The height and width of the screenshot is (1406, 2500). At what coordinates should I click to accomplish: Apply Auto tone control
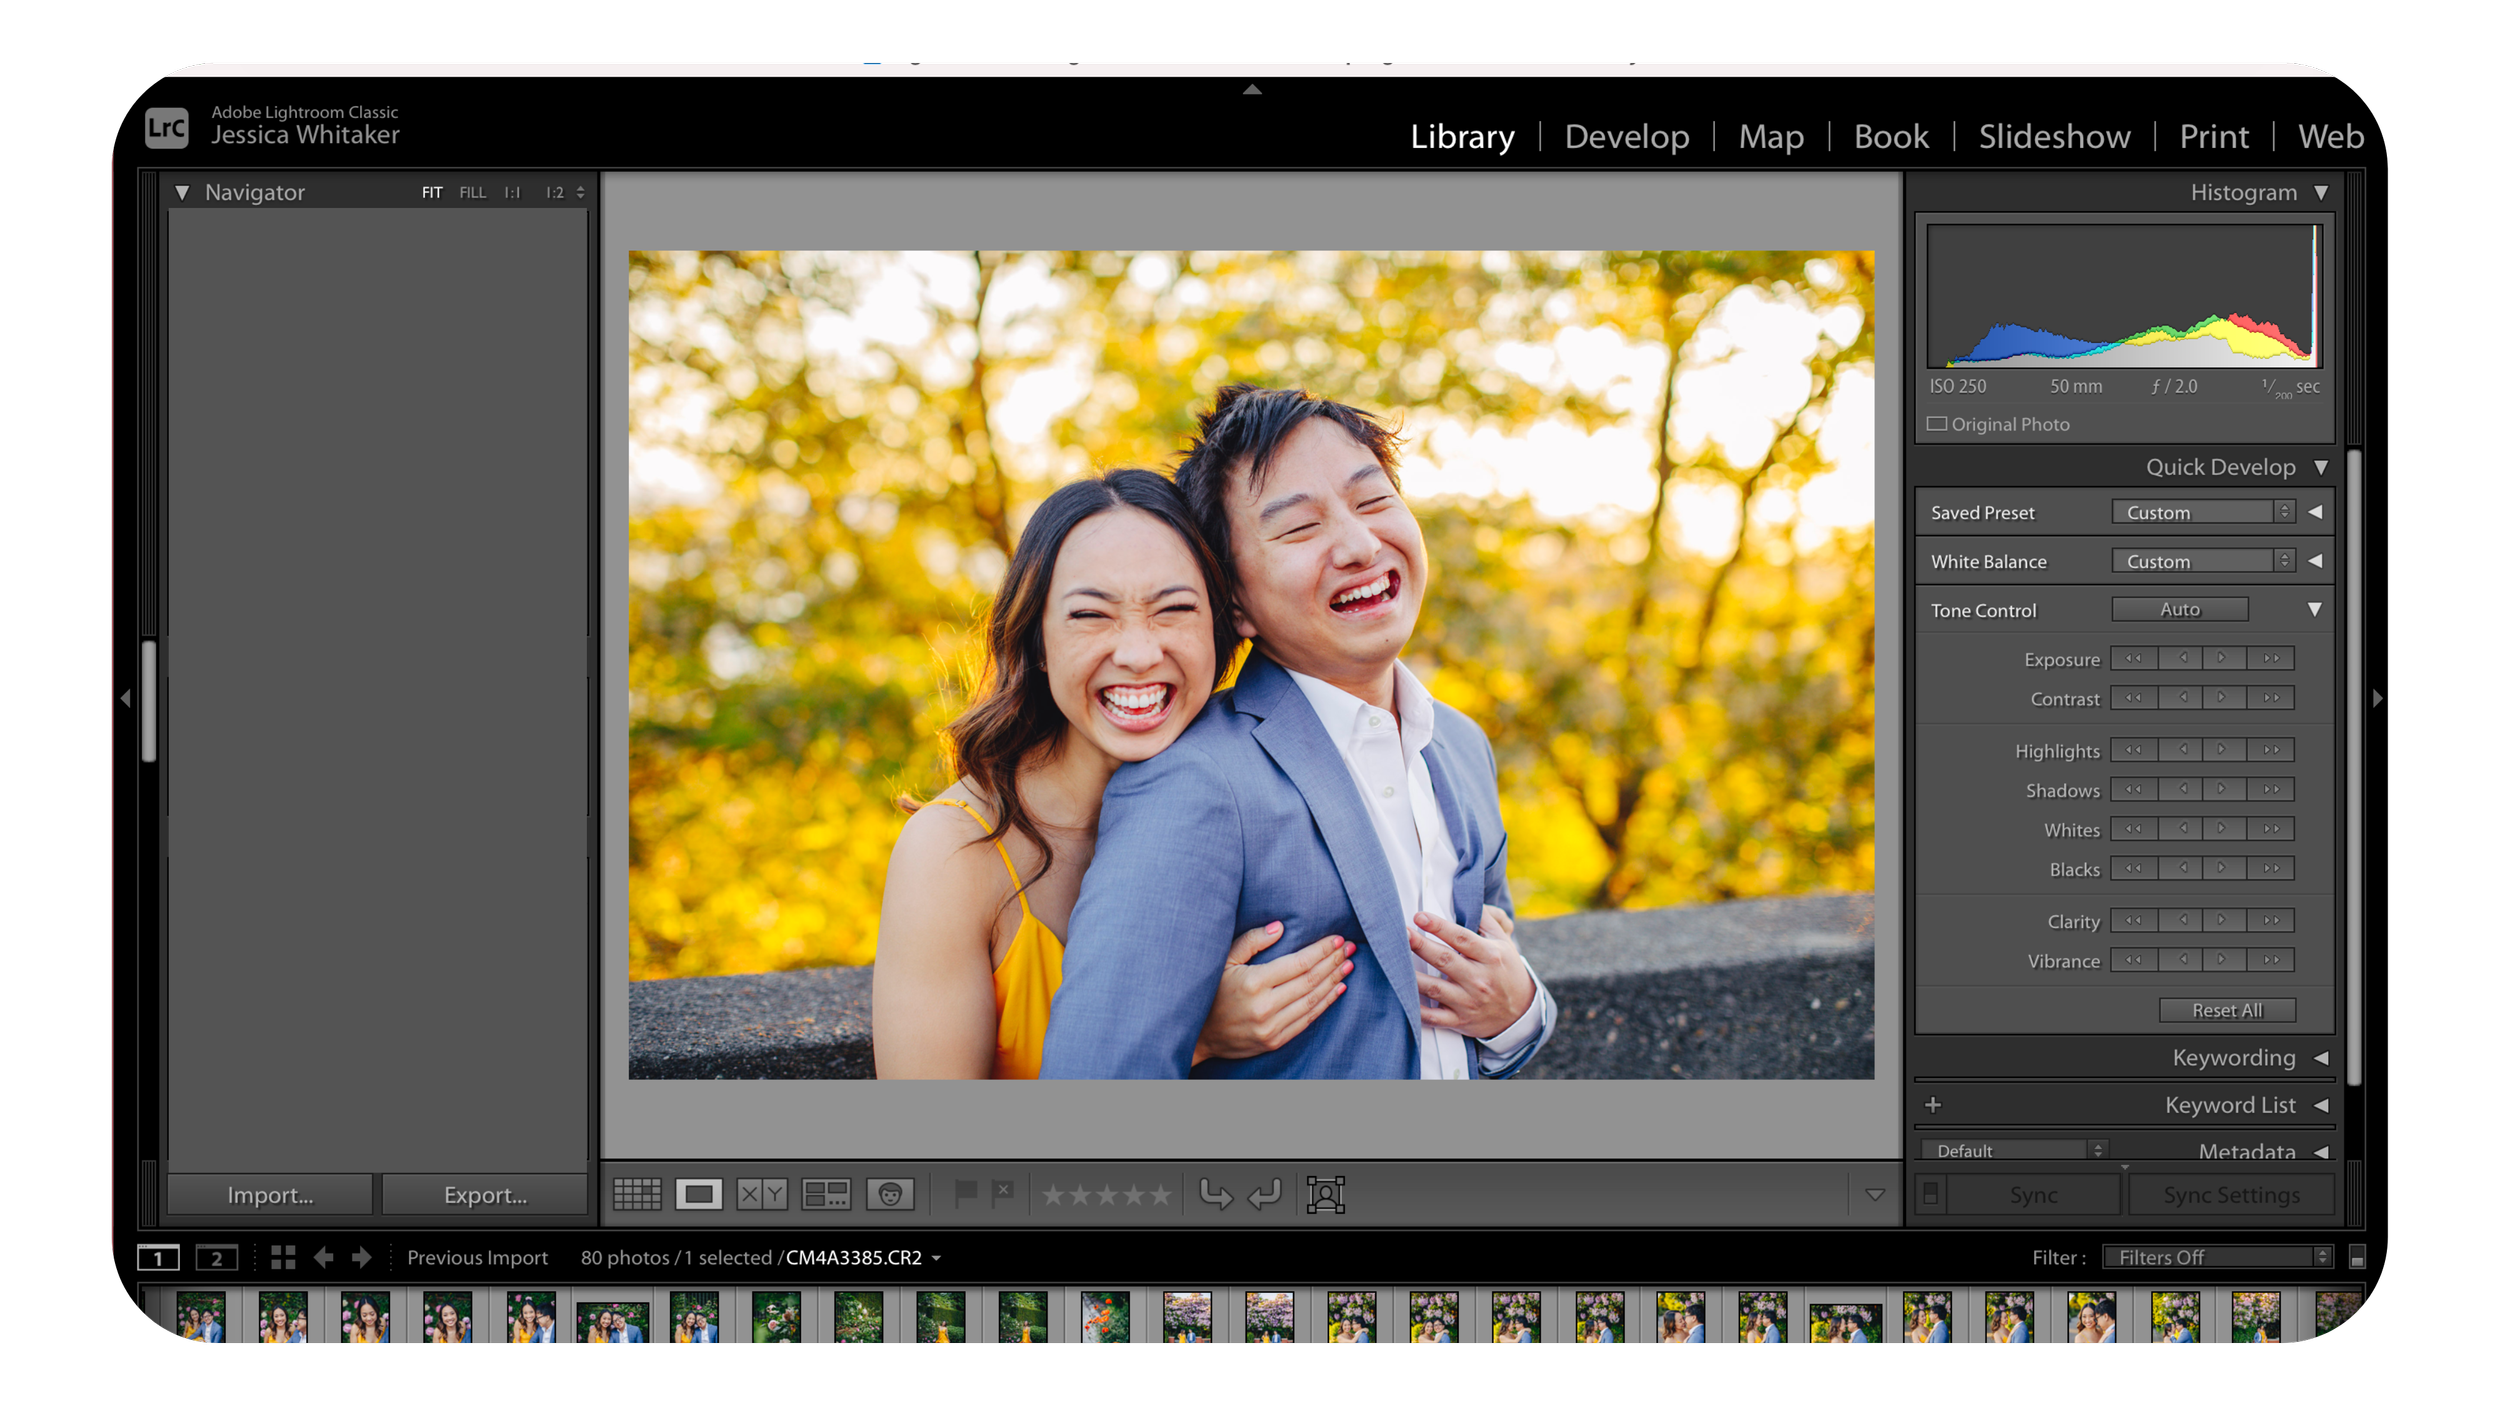pos(2180,609)
